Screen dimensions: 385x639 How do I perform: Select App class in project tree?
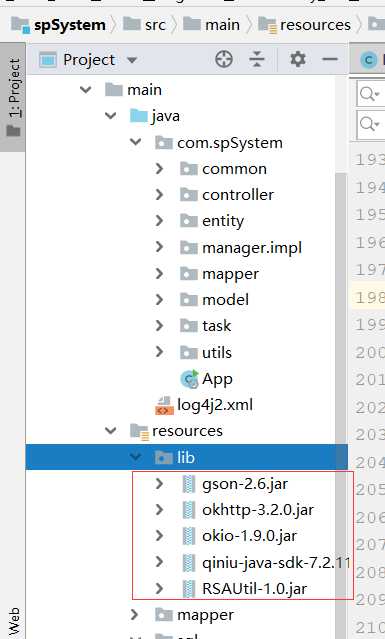pyautogui.click(x=217, y=379)
